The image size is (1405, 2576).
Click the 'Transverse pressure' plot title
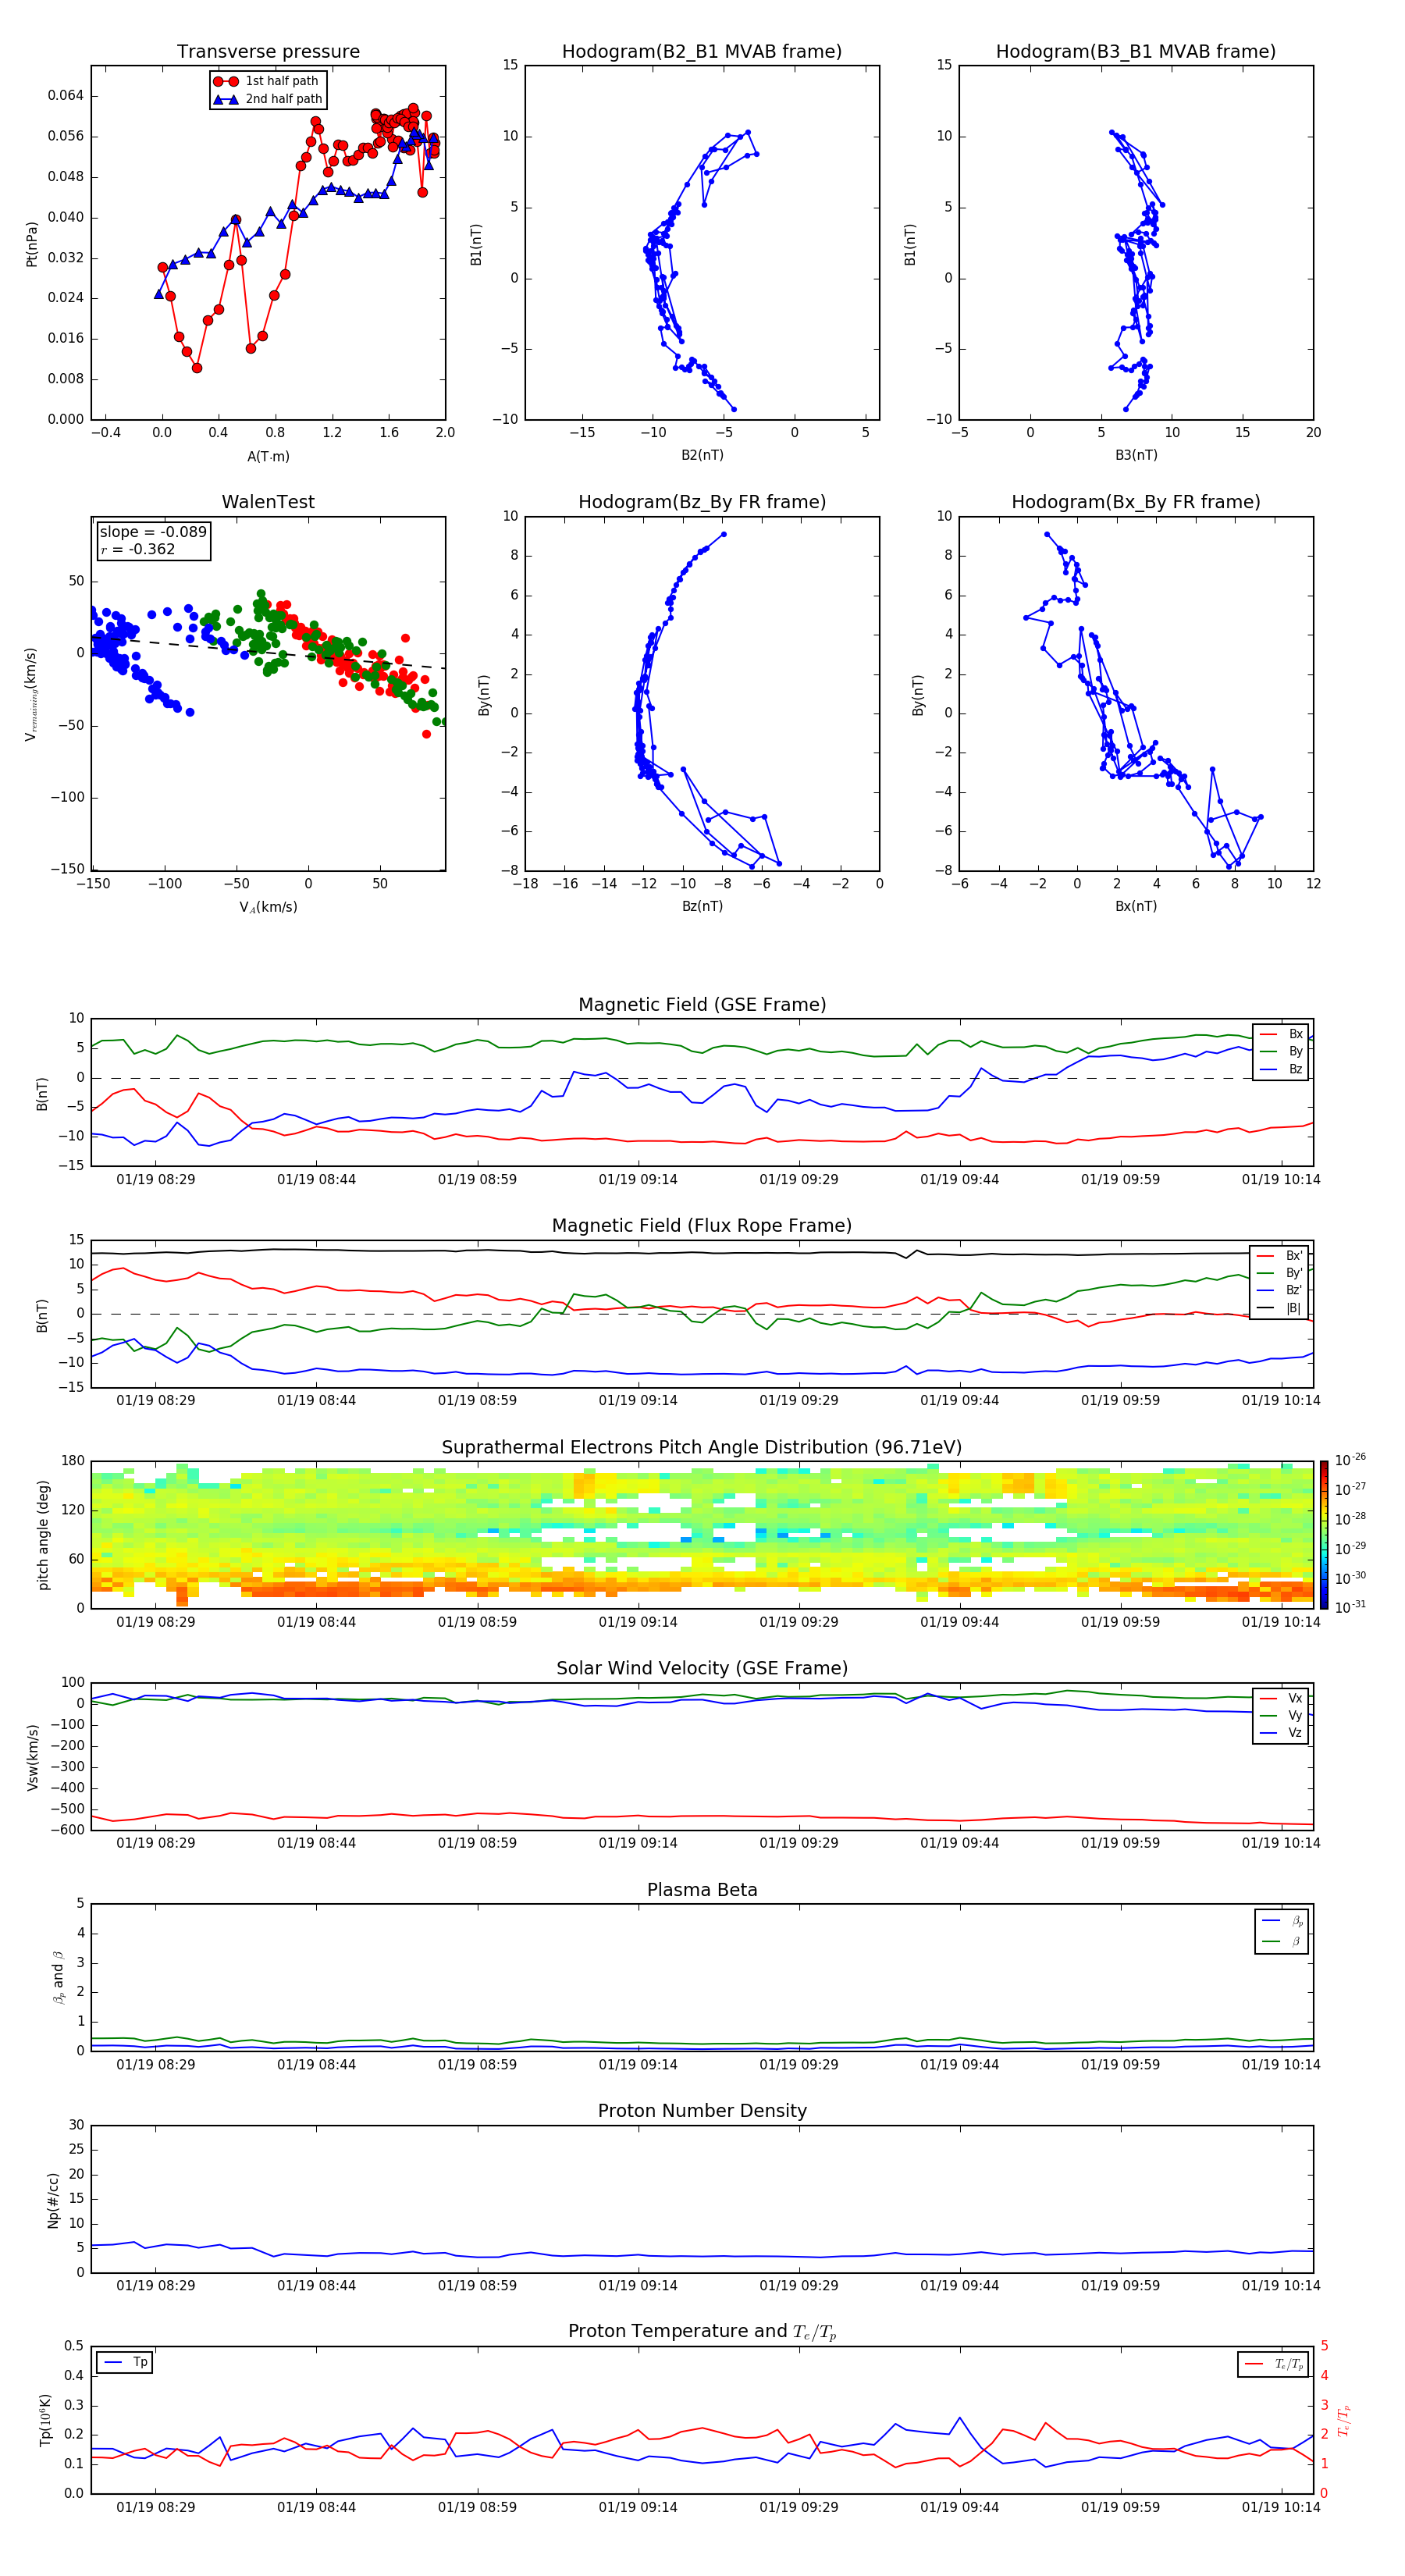(x=268, y=52)
